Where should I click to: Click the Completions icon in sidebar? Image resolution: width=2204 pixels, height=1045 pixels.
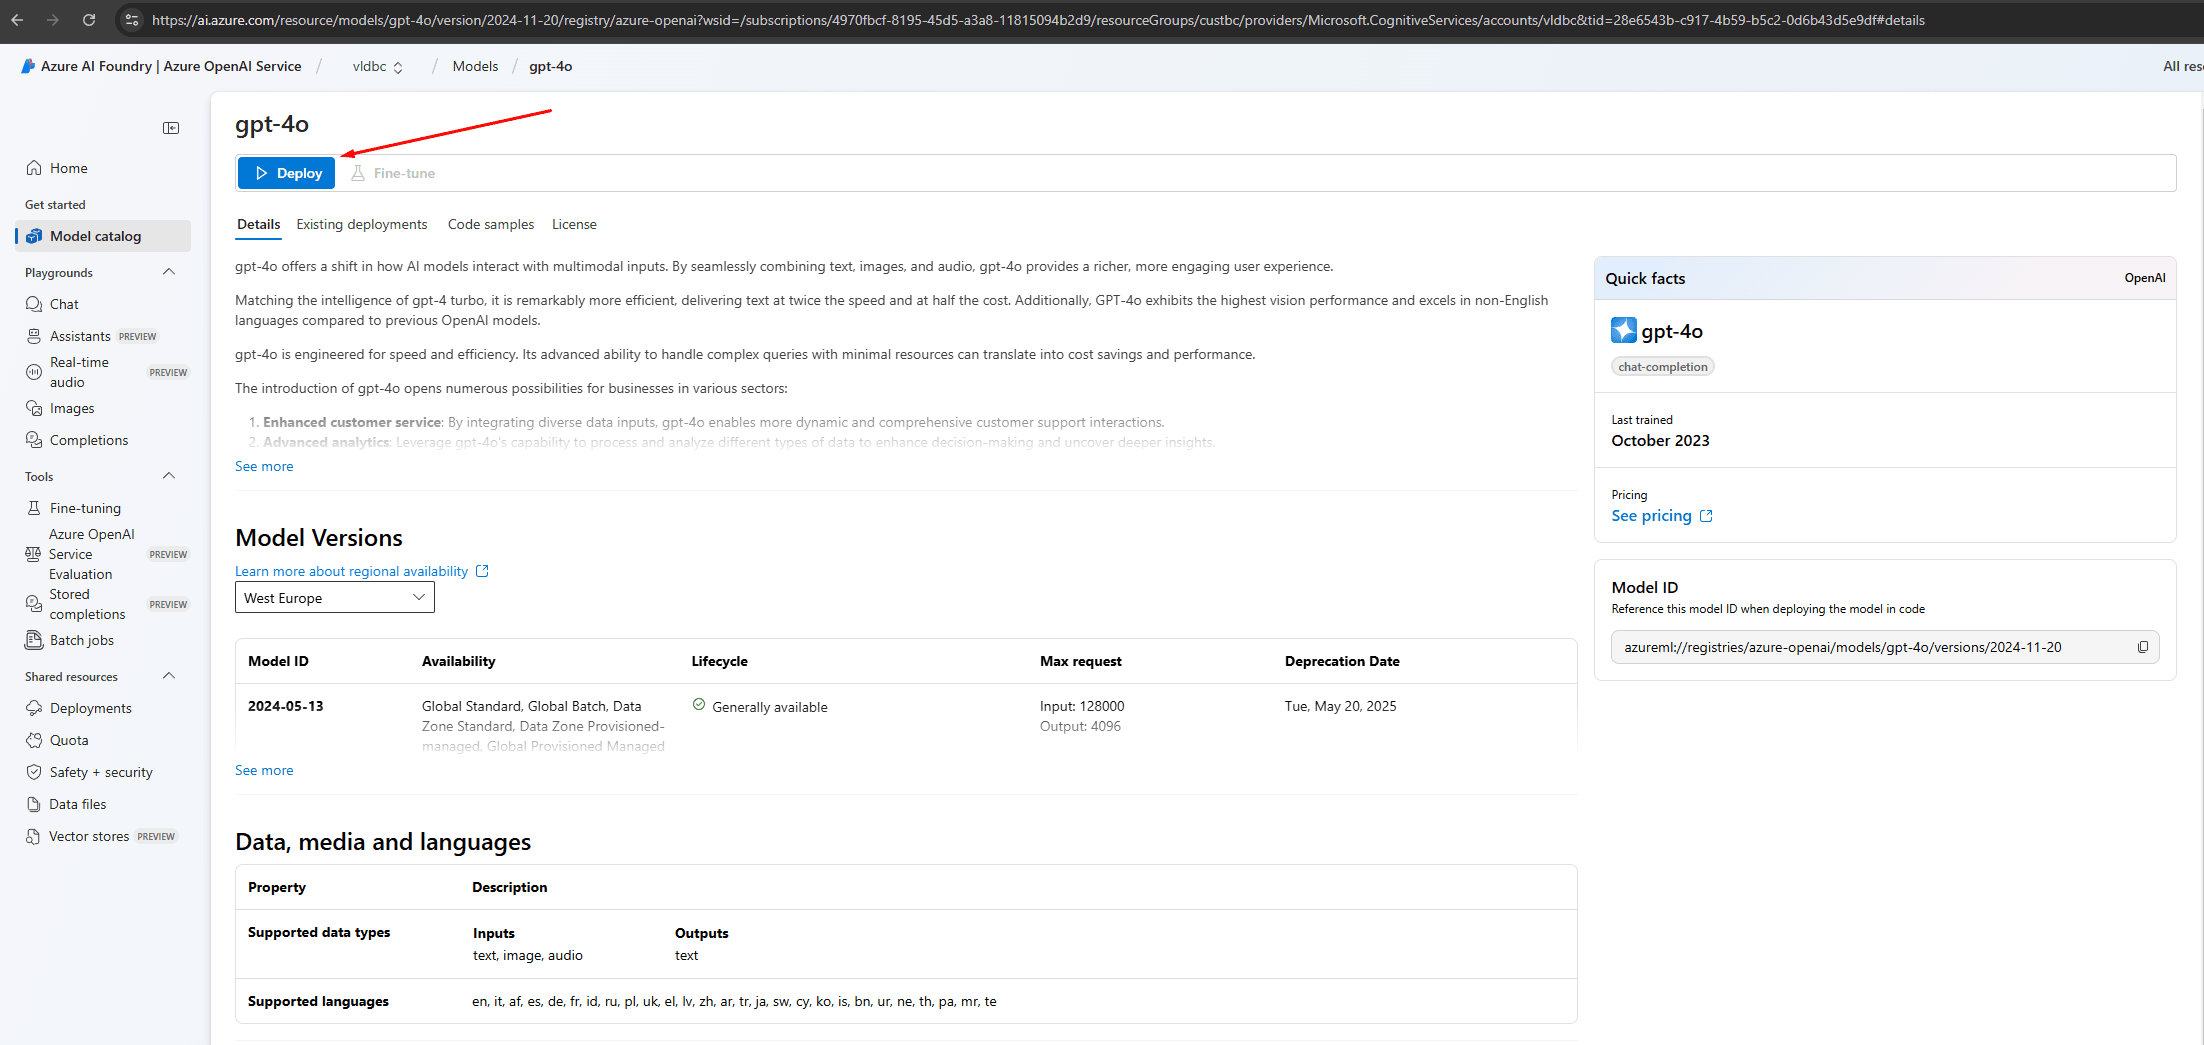34,440
